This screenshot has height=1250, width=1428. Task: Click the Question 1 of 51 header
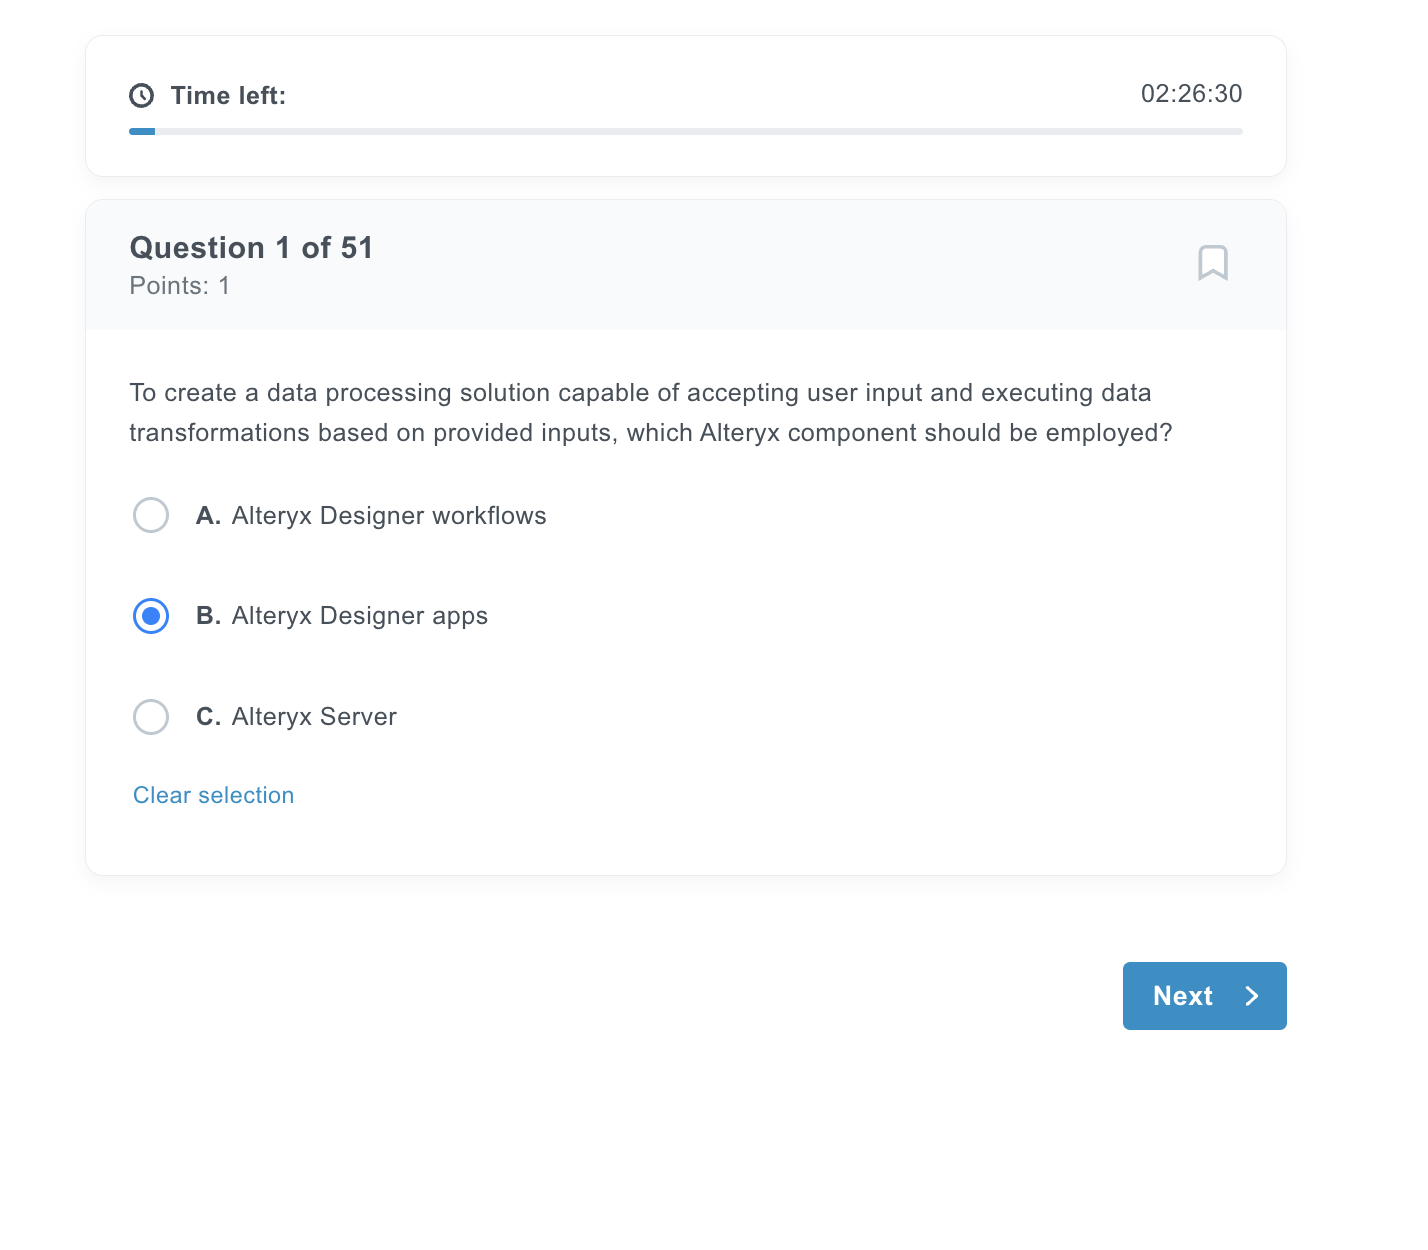(251, 247)
